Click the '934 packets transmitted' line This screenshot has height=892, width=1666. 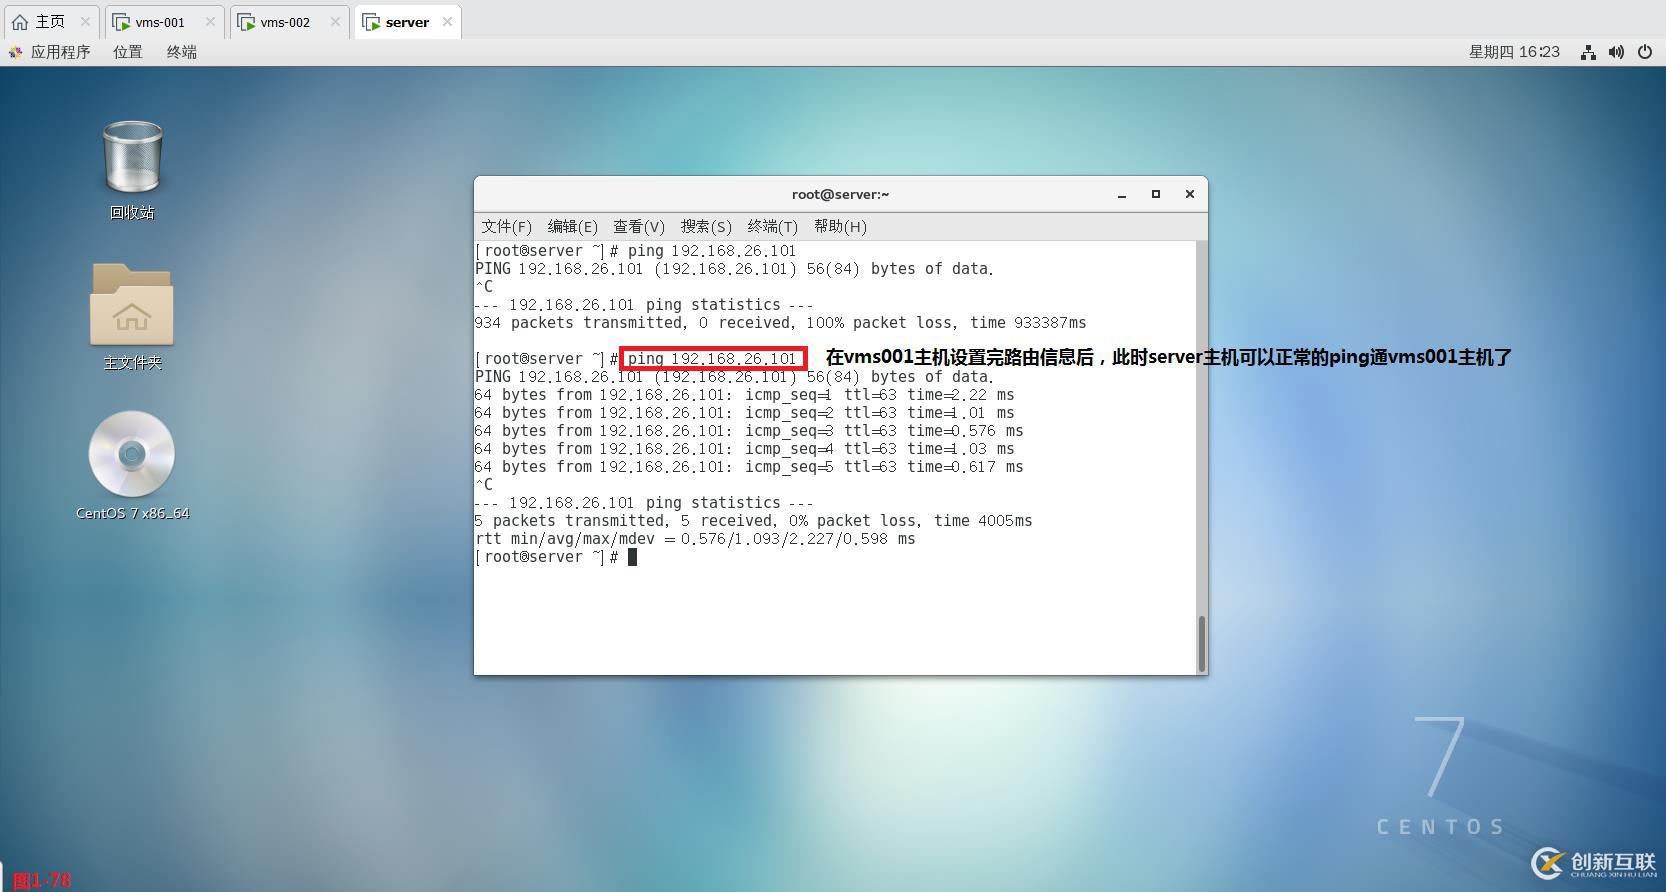[780, 323]
